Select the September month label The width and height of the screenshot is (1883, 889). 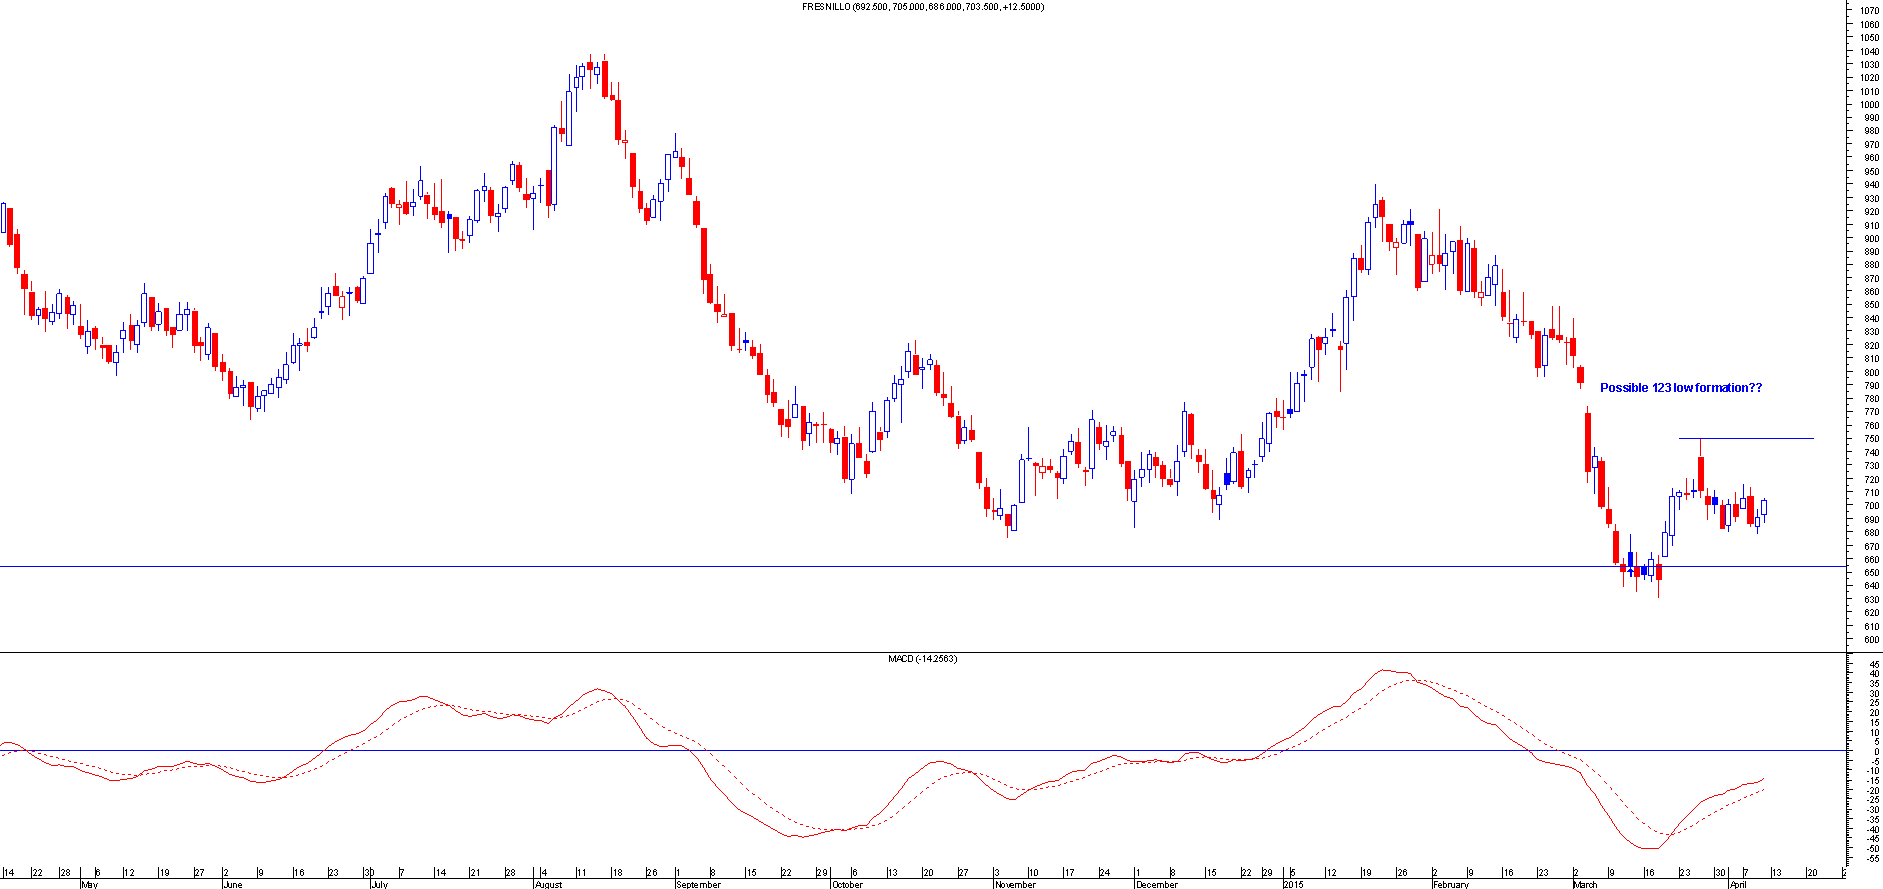coord(698,884)
